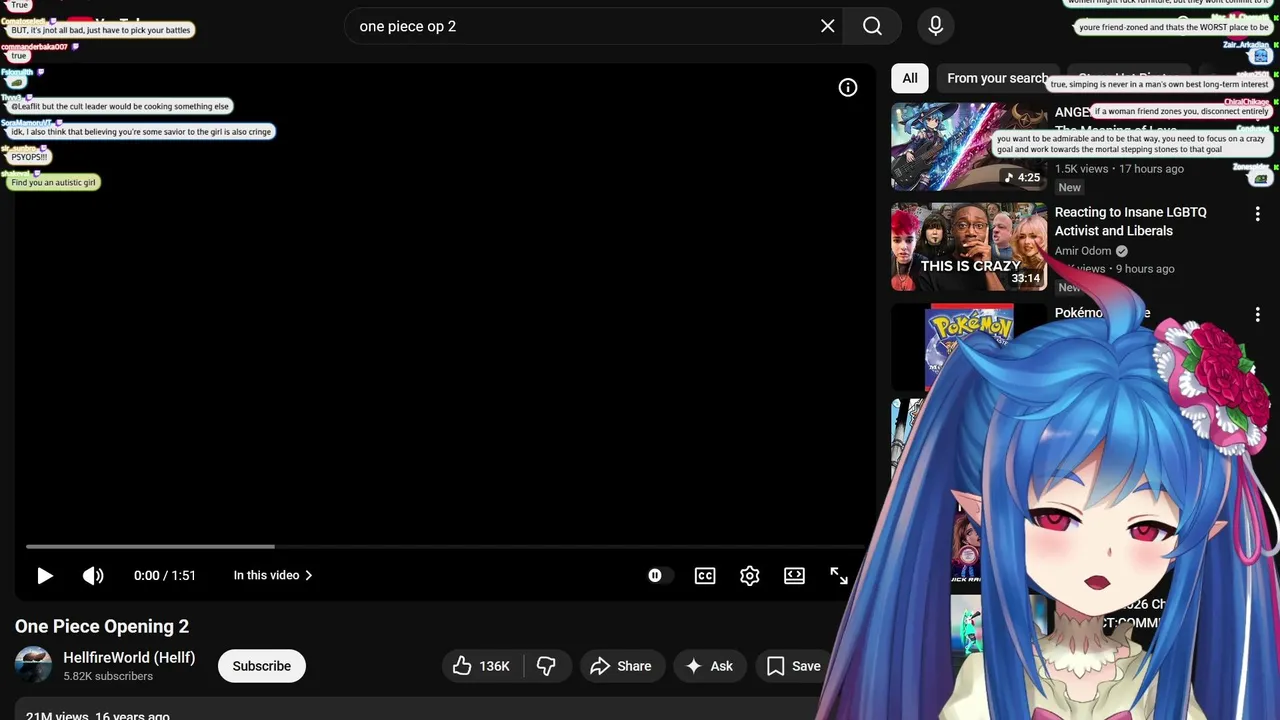This screenshot has width=1280, height=720.
Task: Save the video to a playlist
Action: click(794, 666)
